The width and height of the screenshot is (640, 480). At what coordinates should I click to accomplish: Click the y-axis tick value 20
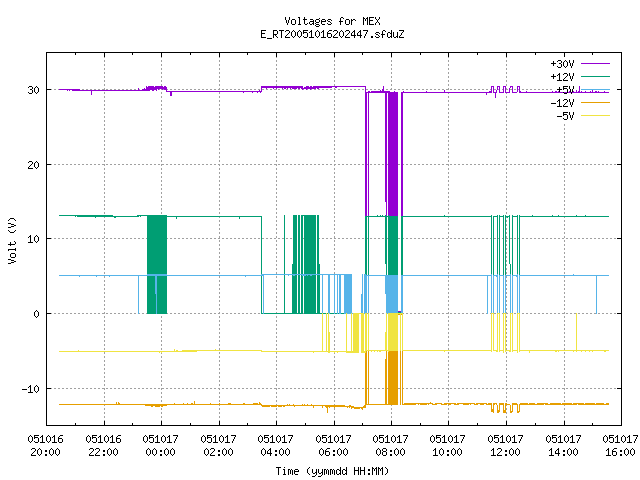point(33,165)
